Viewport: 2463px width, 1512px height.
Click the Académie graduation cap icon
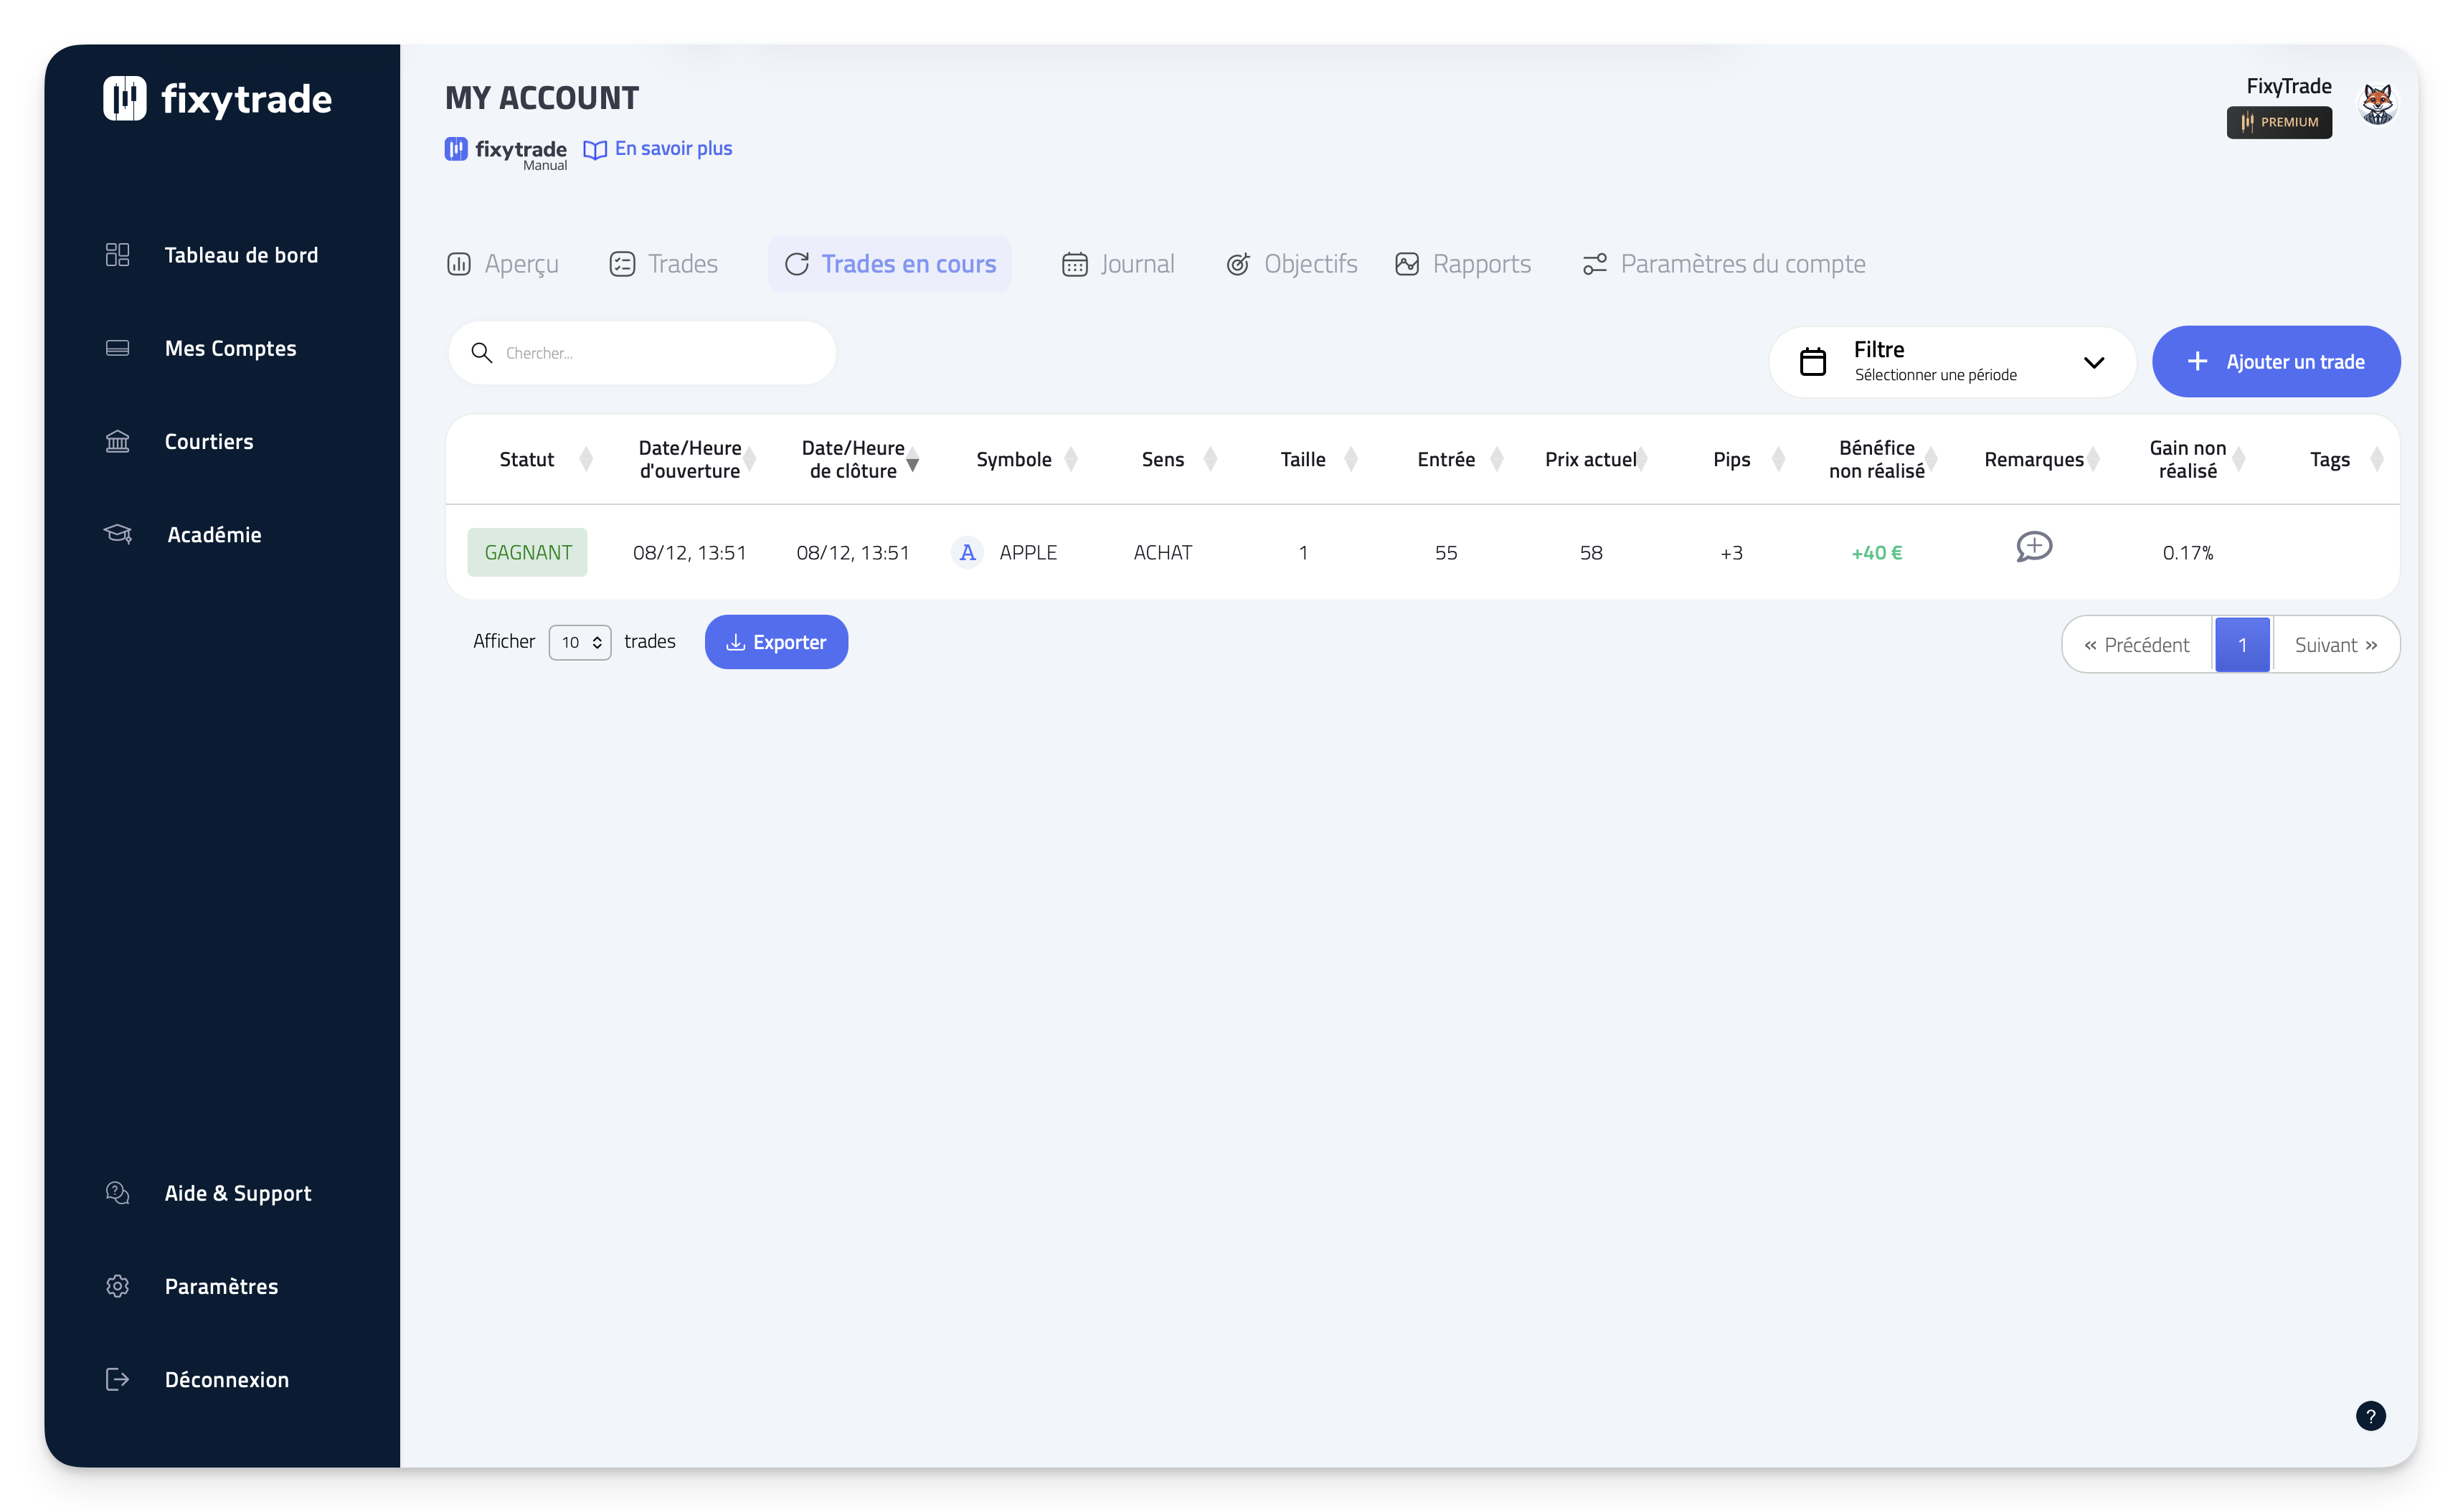[x=118, y=534]
